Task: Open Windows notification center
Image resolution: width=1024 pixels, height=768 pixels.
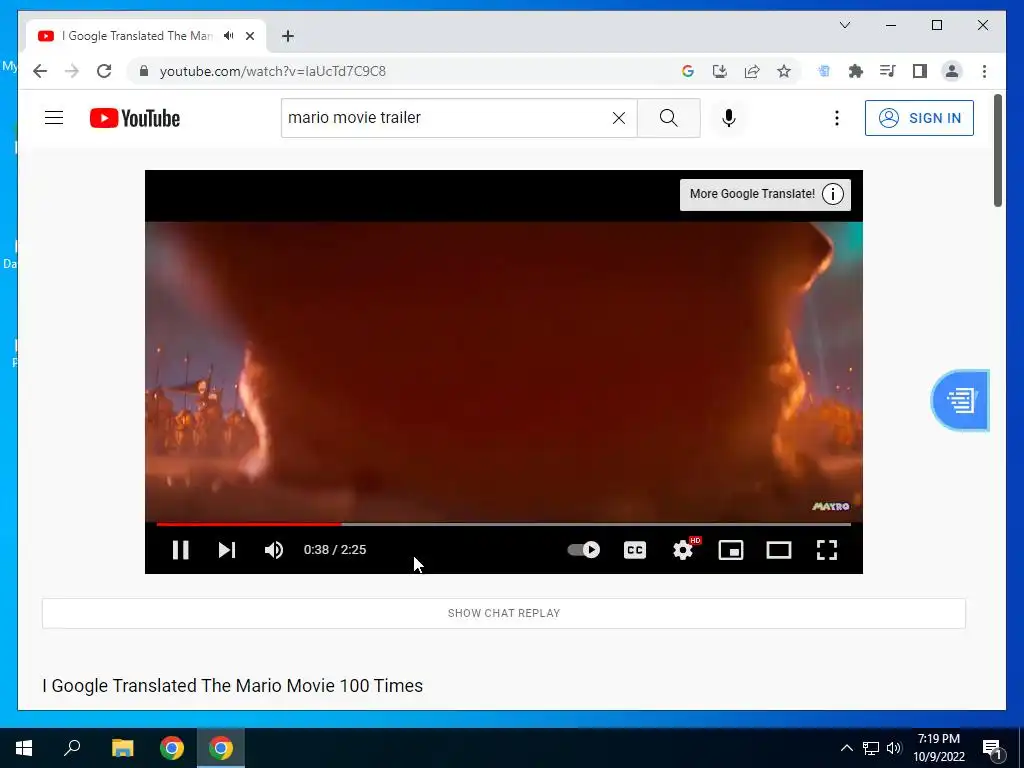Action: 992,748
